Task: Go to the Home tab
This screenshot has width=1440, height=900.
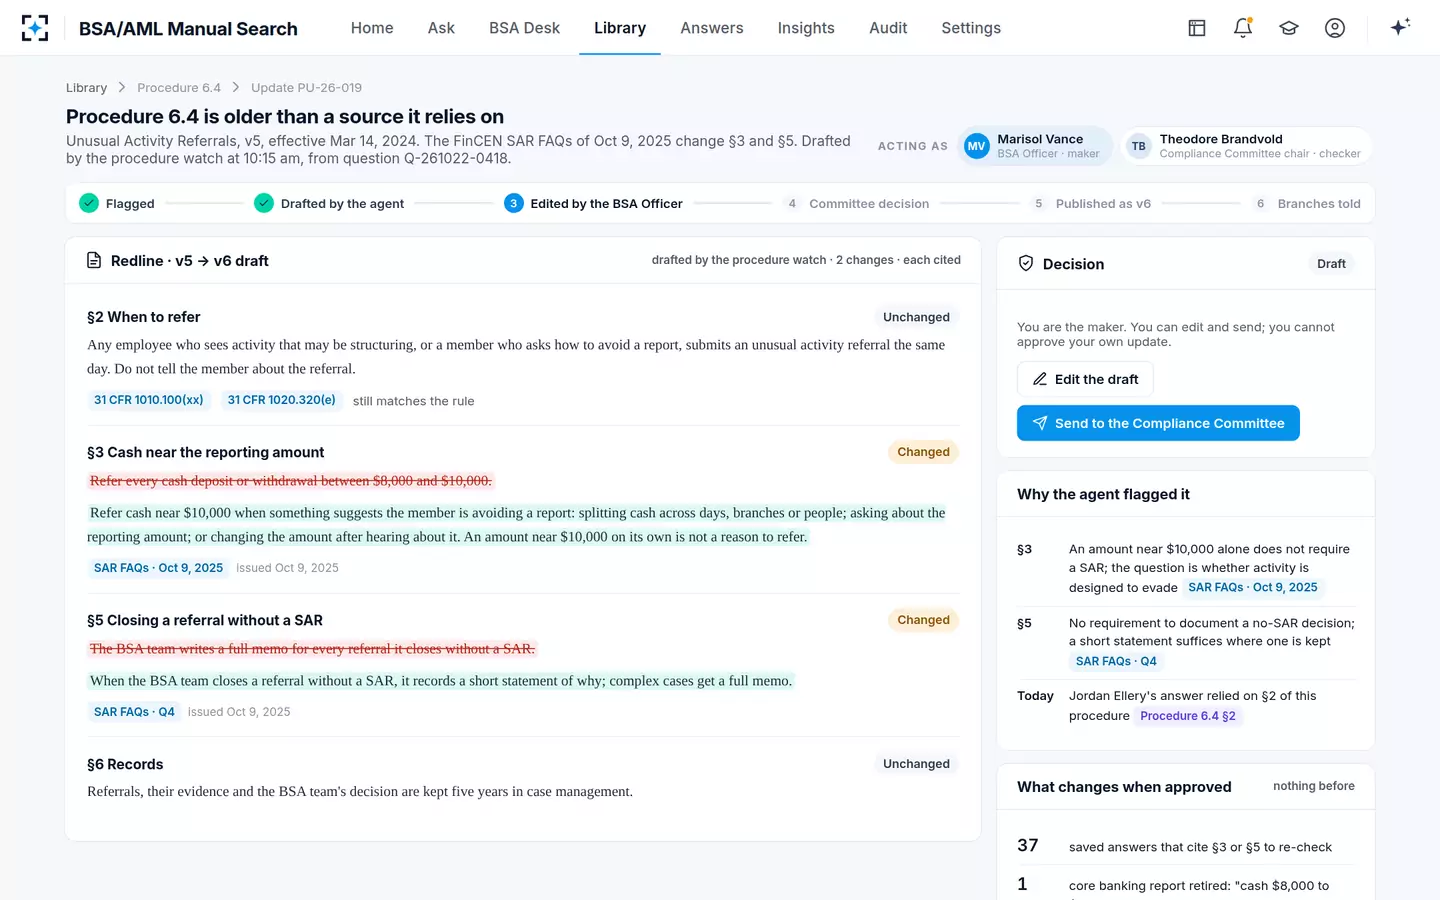Action: click(372, 28)
